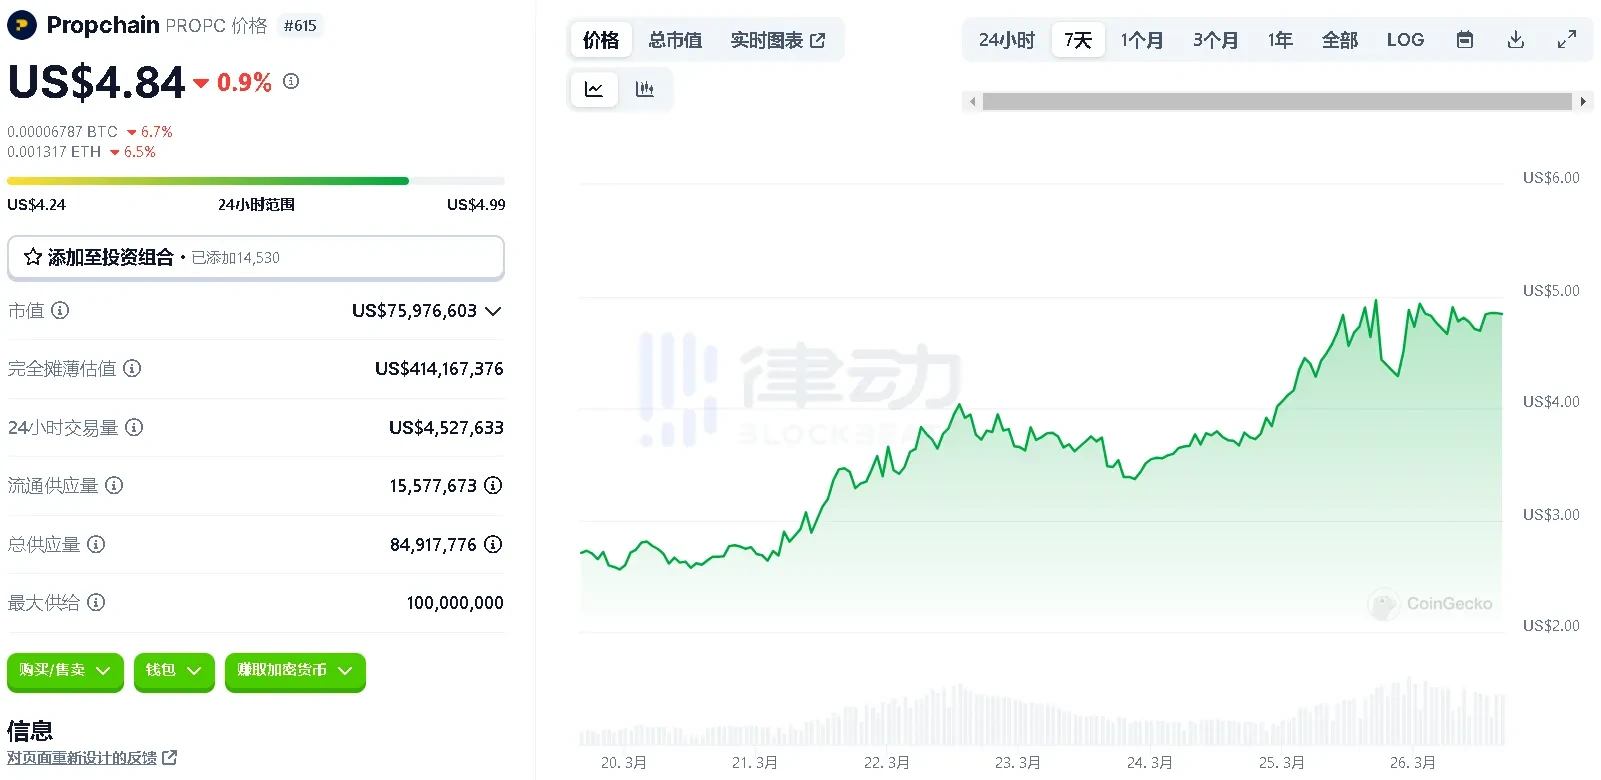The image size is (1601, 780).
Task: Select the 全部 time range
Action: 1340,40
